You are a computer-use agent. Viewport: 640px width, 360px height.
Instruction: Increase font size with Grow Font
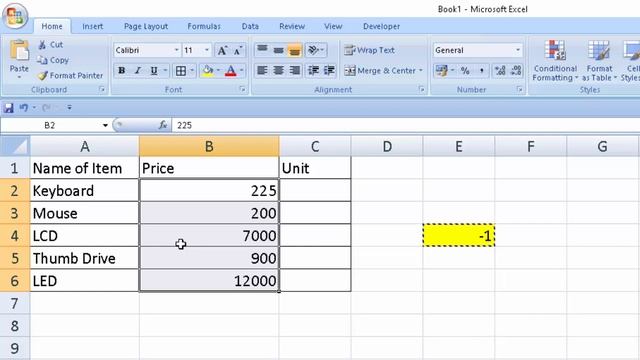point(222,51)
